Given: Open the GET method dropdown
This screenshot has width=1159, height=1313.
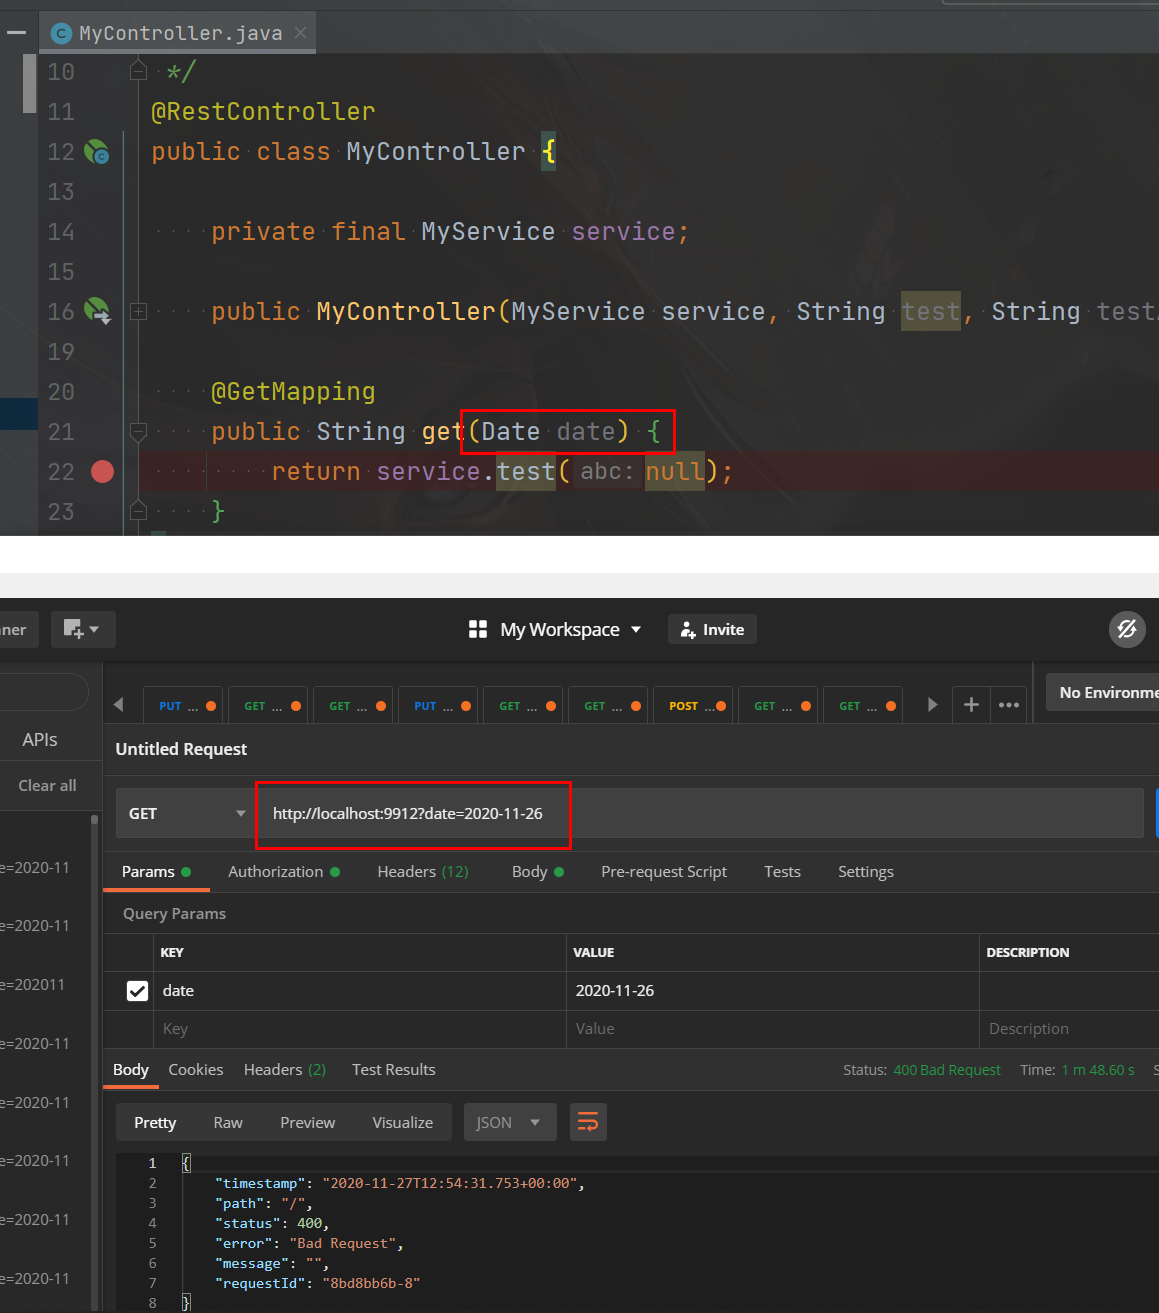Looking at the screenshot, I should [x=187, y=813].
